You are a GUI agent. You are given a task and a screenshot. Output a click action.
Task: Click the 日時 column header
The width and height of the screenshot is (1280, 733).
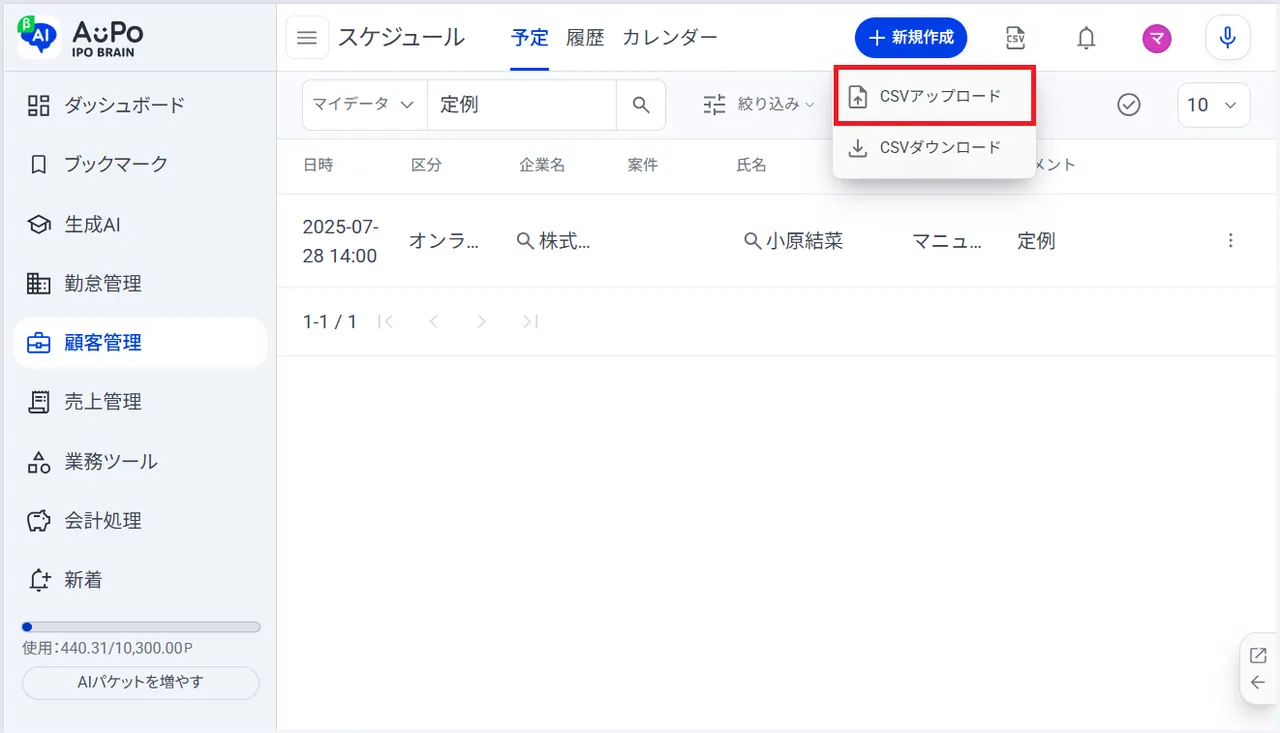pyautogui.click(x=318, y=165)
